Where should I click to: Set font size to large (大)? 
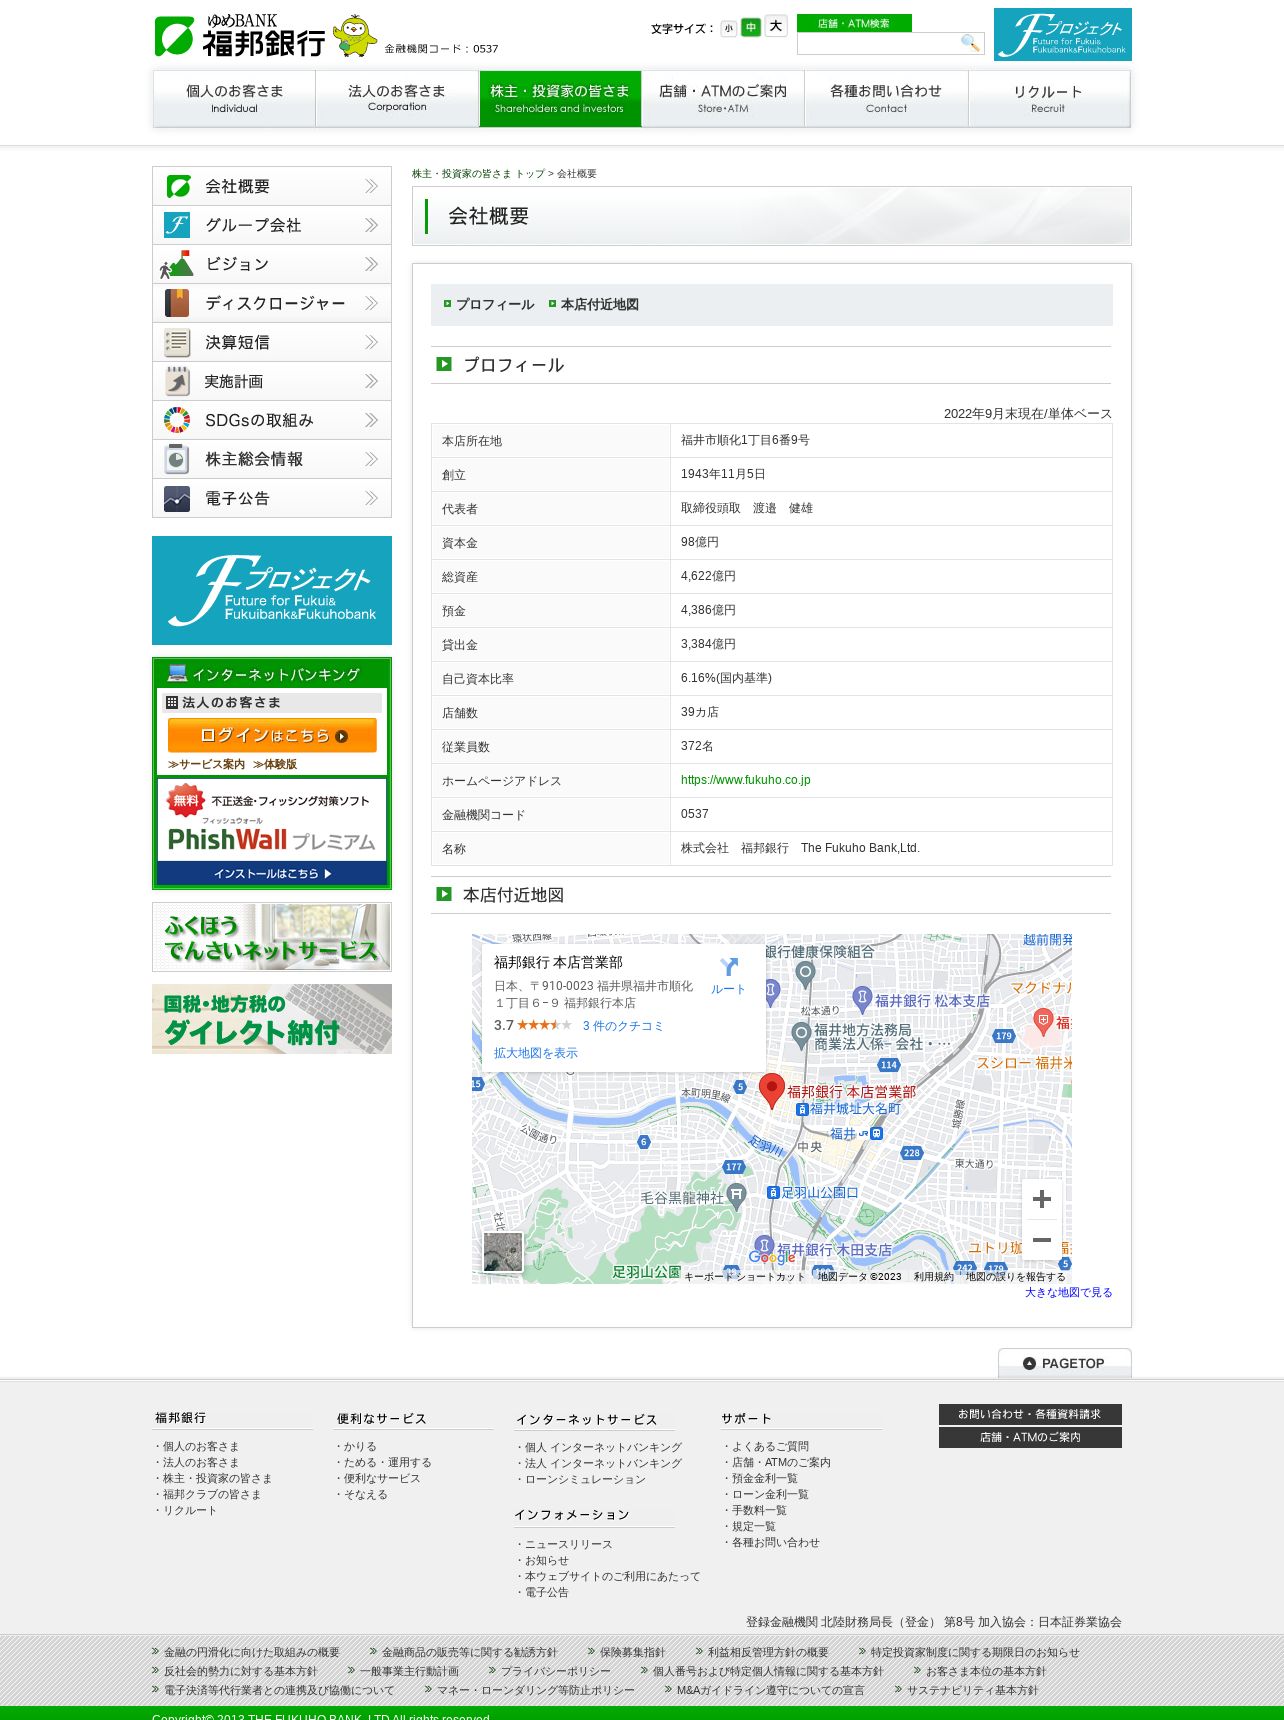(776, 27)
